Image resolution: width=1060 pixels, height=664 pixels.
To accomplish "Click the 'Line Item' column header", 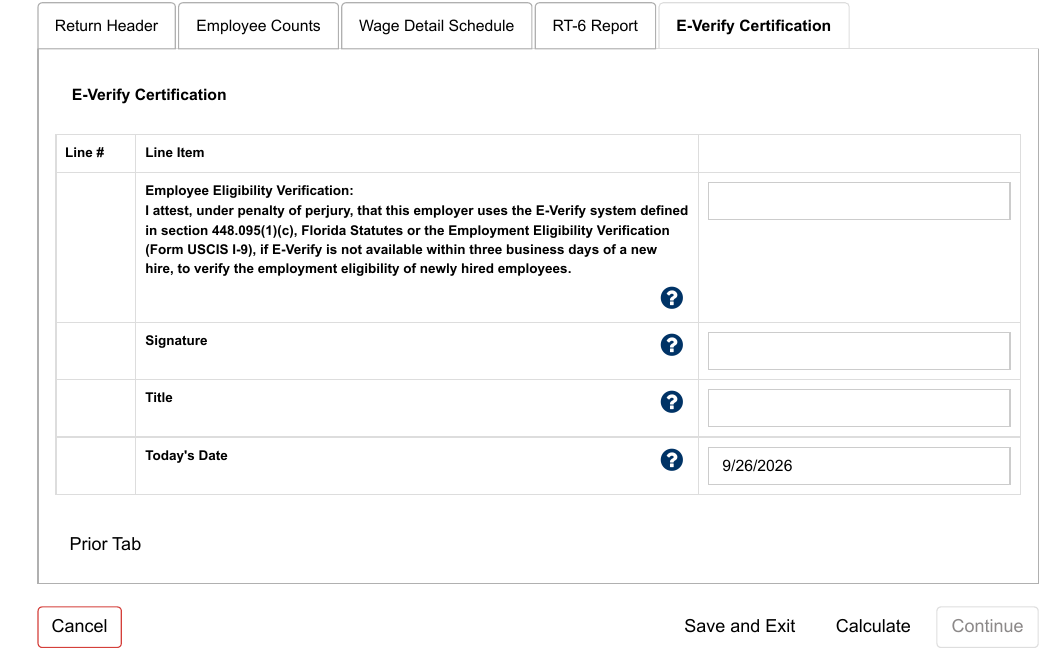I will pyautogui.click(x=174, y=153).
